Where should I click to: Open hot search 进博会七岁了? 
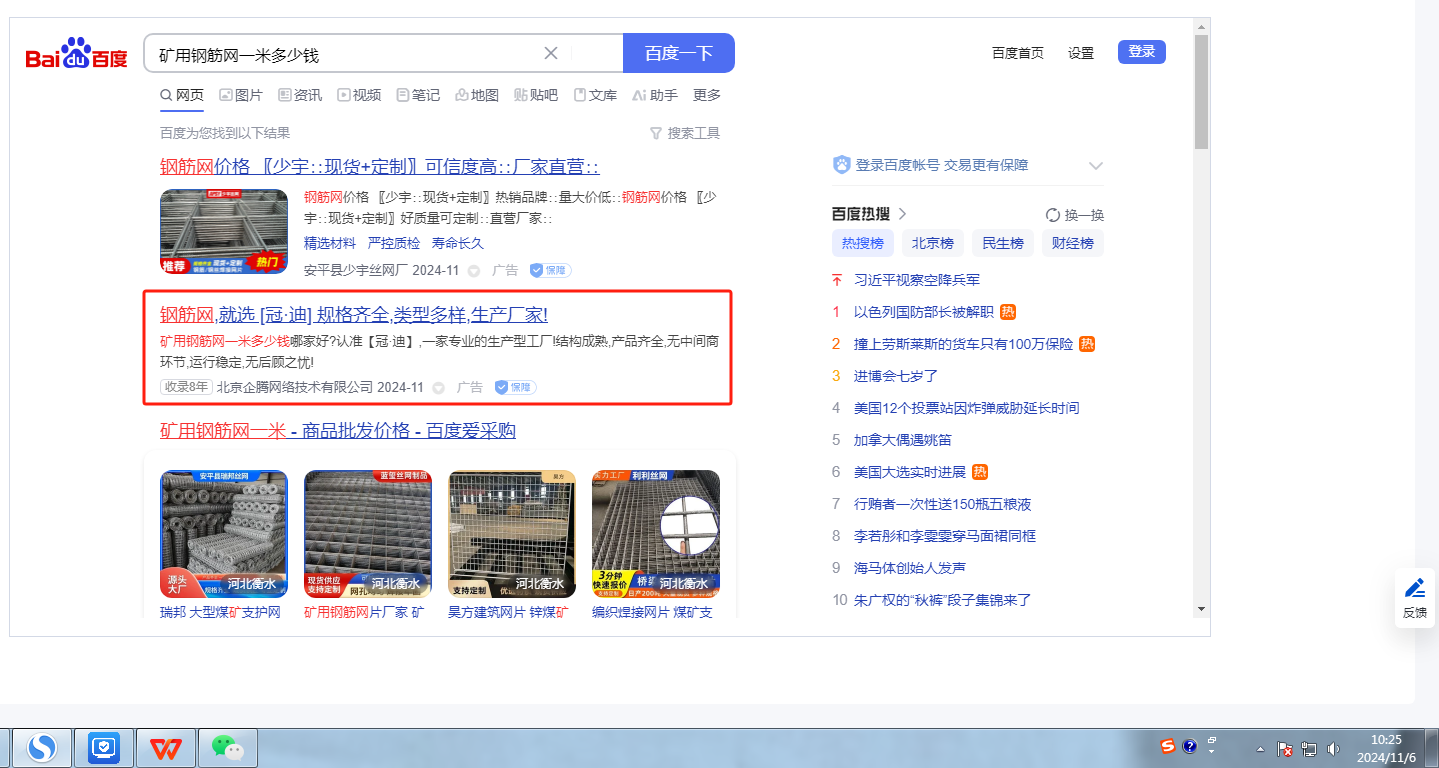tap(896, 376)
